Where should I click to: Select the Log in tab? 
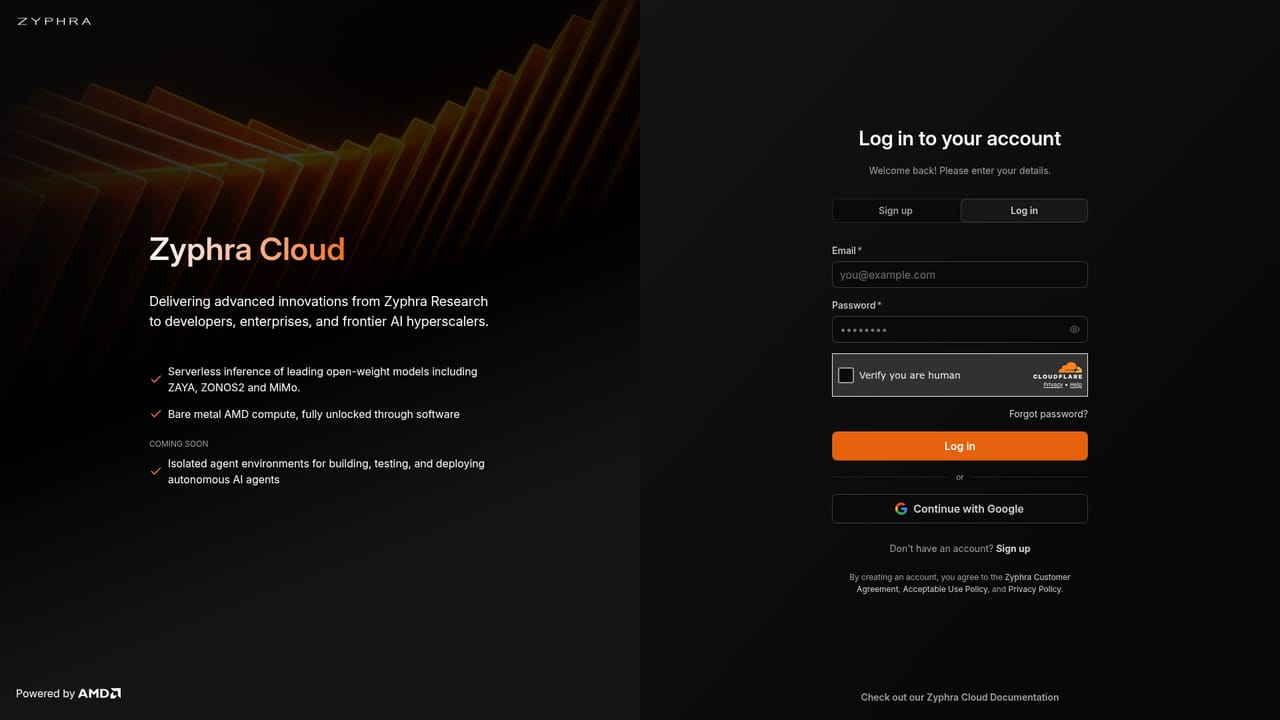pos(1024,210)
